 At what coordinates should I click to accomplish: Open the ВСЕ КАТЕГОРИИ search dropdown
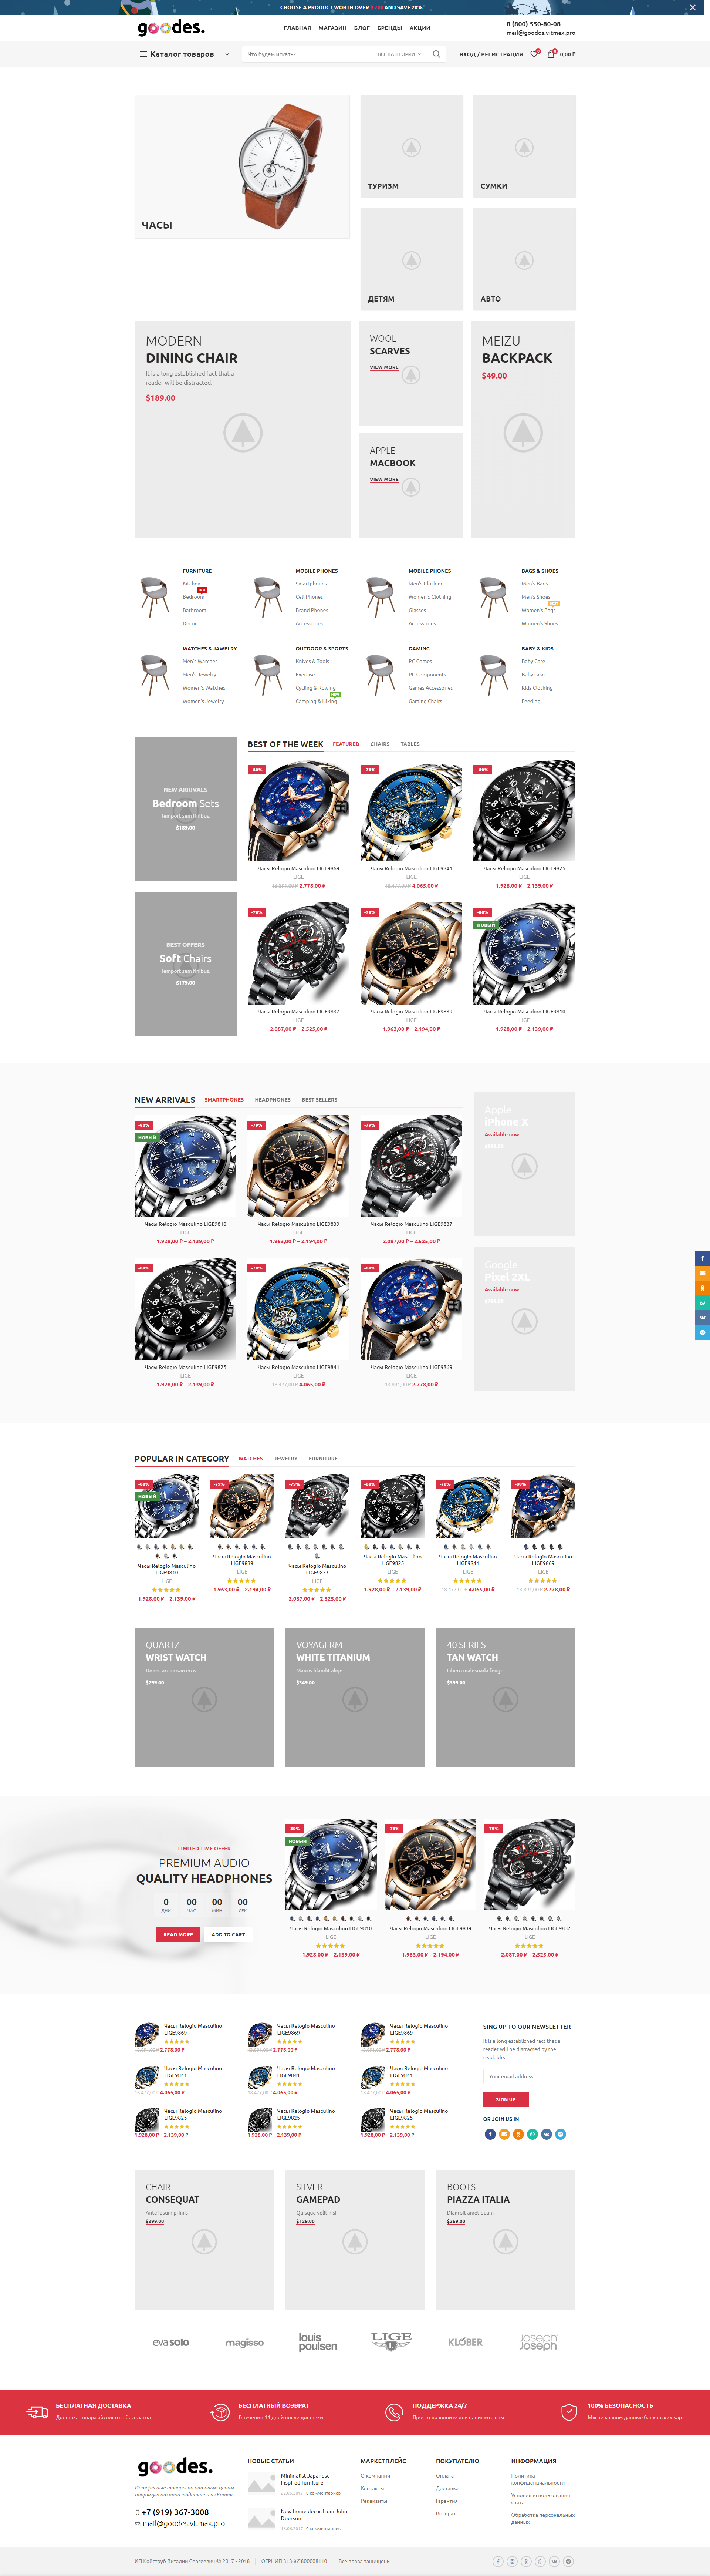point(399,54)
